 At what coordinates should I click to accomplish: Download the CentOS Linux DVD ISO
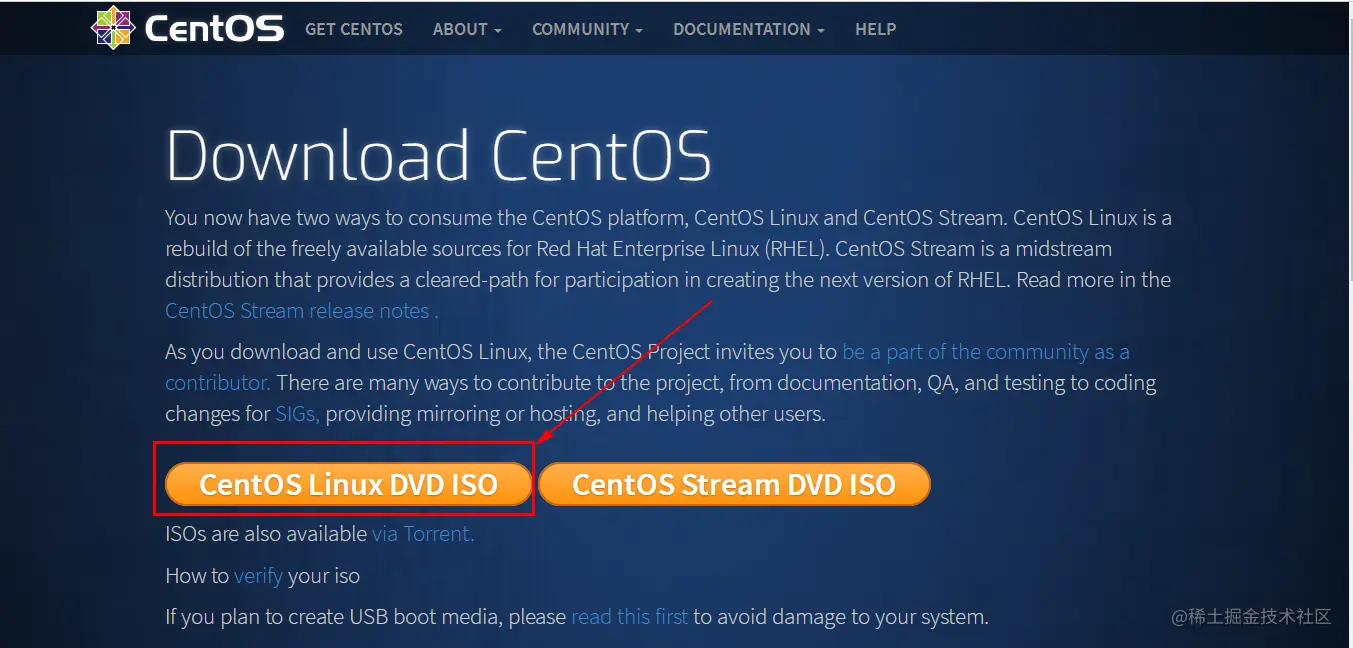pyautogui.click(x=348, y=484)
